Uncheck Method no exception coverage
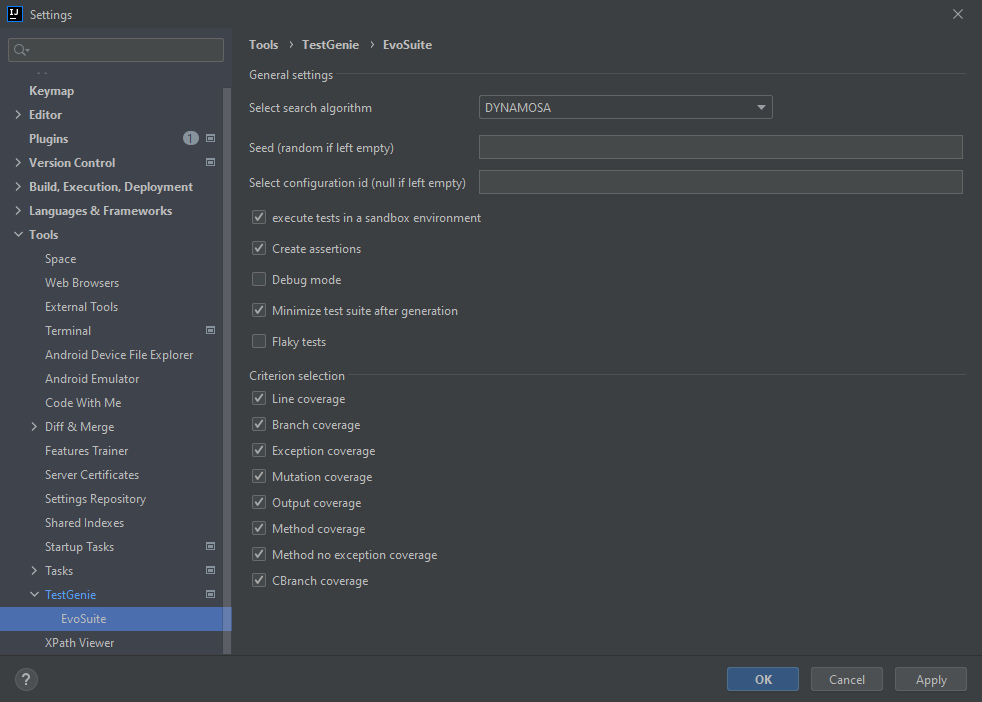The width and height of the screenshot is (982, 702). tap(259, 554)
